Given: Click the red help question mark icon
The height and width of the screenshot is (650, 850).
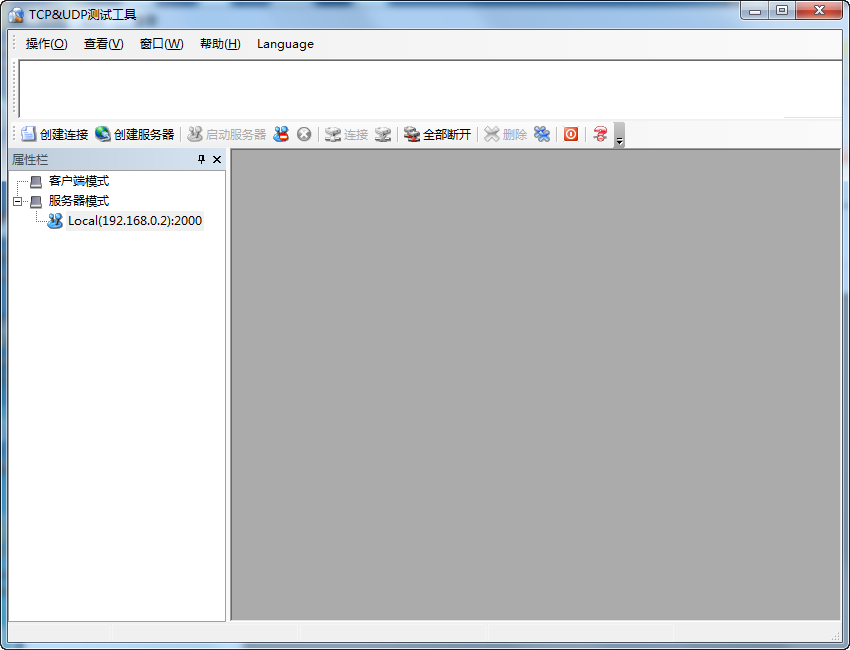Looking at the screenshot, I should (x=600, y=134).
